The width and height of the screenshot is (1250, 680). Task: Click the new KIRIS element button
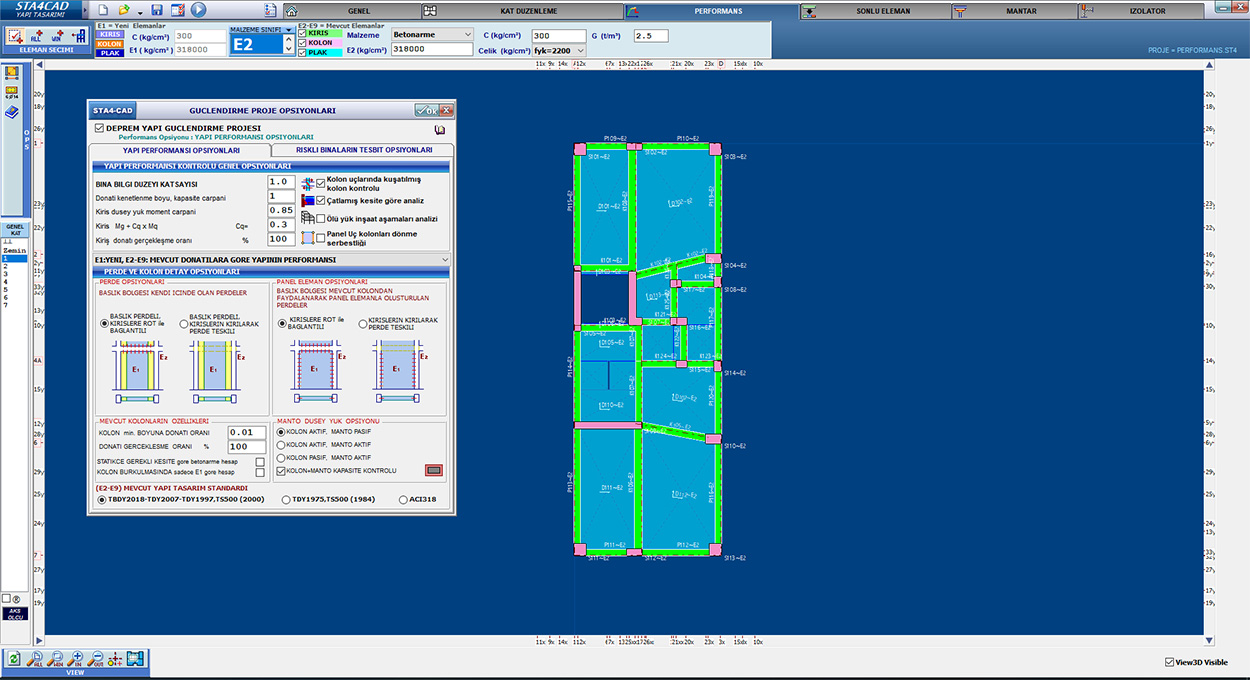tap(110, 34)
